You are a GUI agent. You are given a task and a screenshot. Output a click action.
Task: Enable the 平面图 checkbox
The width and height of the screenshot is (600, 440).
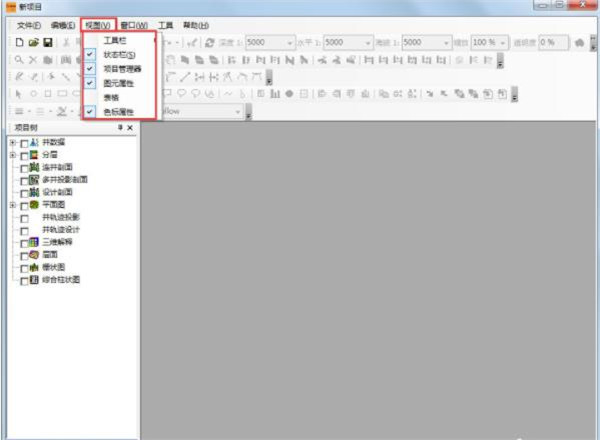coord(24,205)
